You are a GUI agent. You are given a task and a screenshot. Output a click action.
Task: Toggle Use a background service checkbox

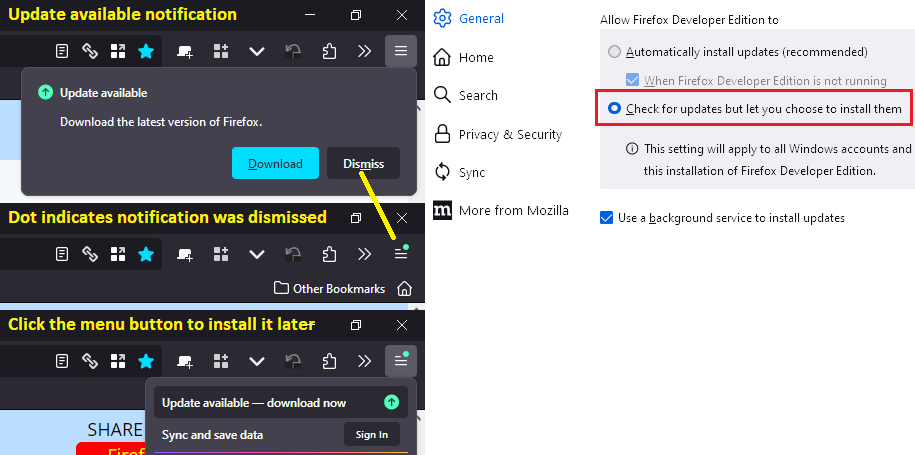607,218
